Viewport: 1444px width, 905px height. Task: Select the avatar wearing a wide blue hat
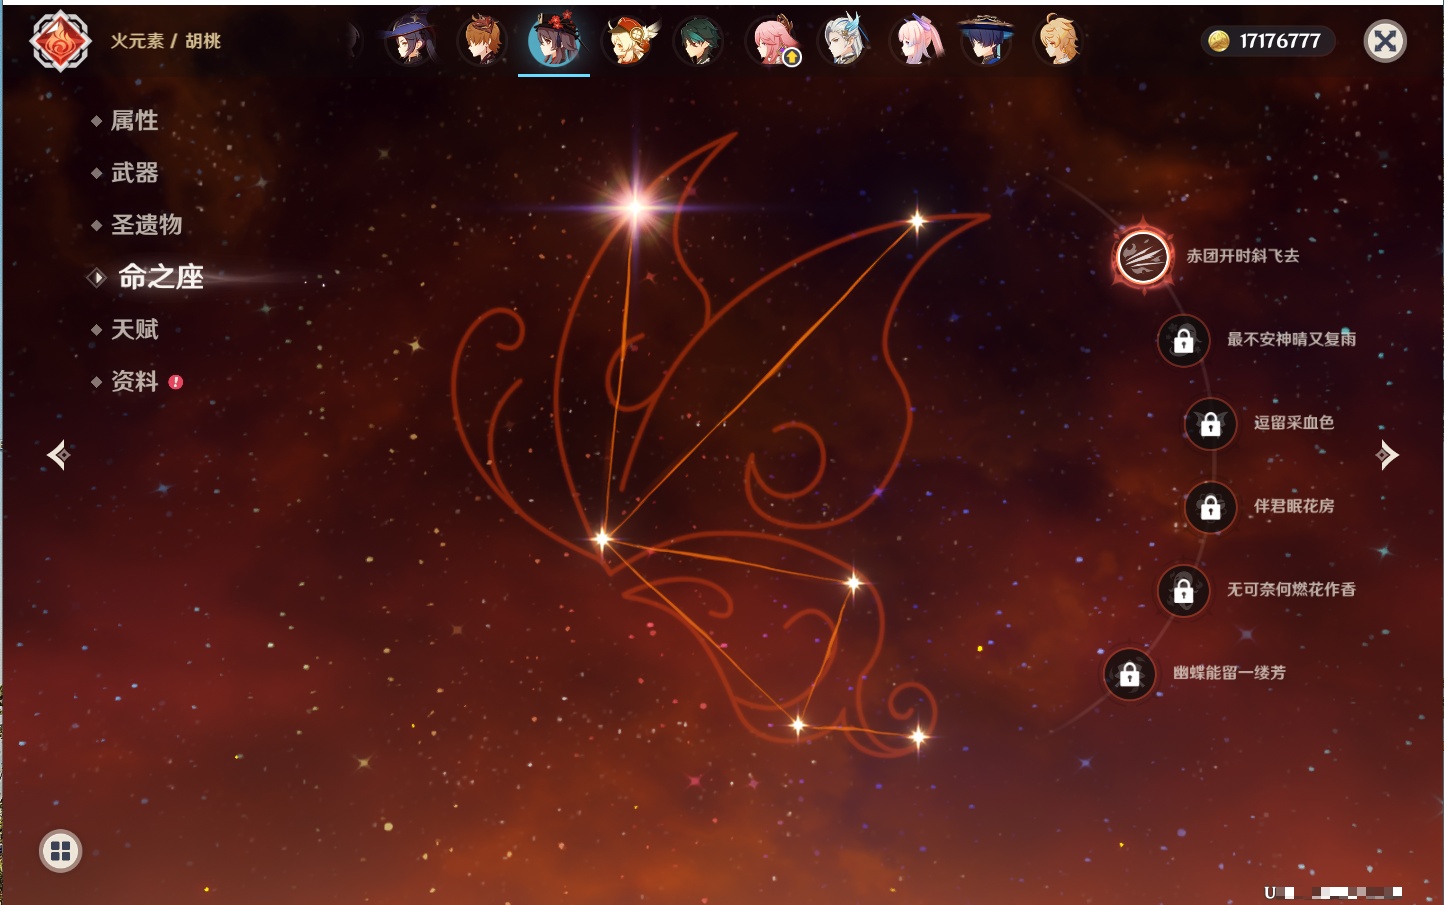[987, 41]
